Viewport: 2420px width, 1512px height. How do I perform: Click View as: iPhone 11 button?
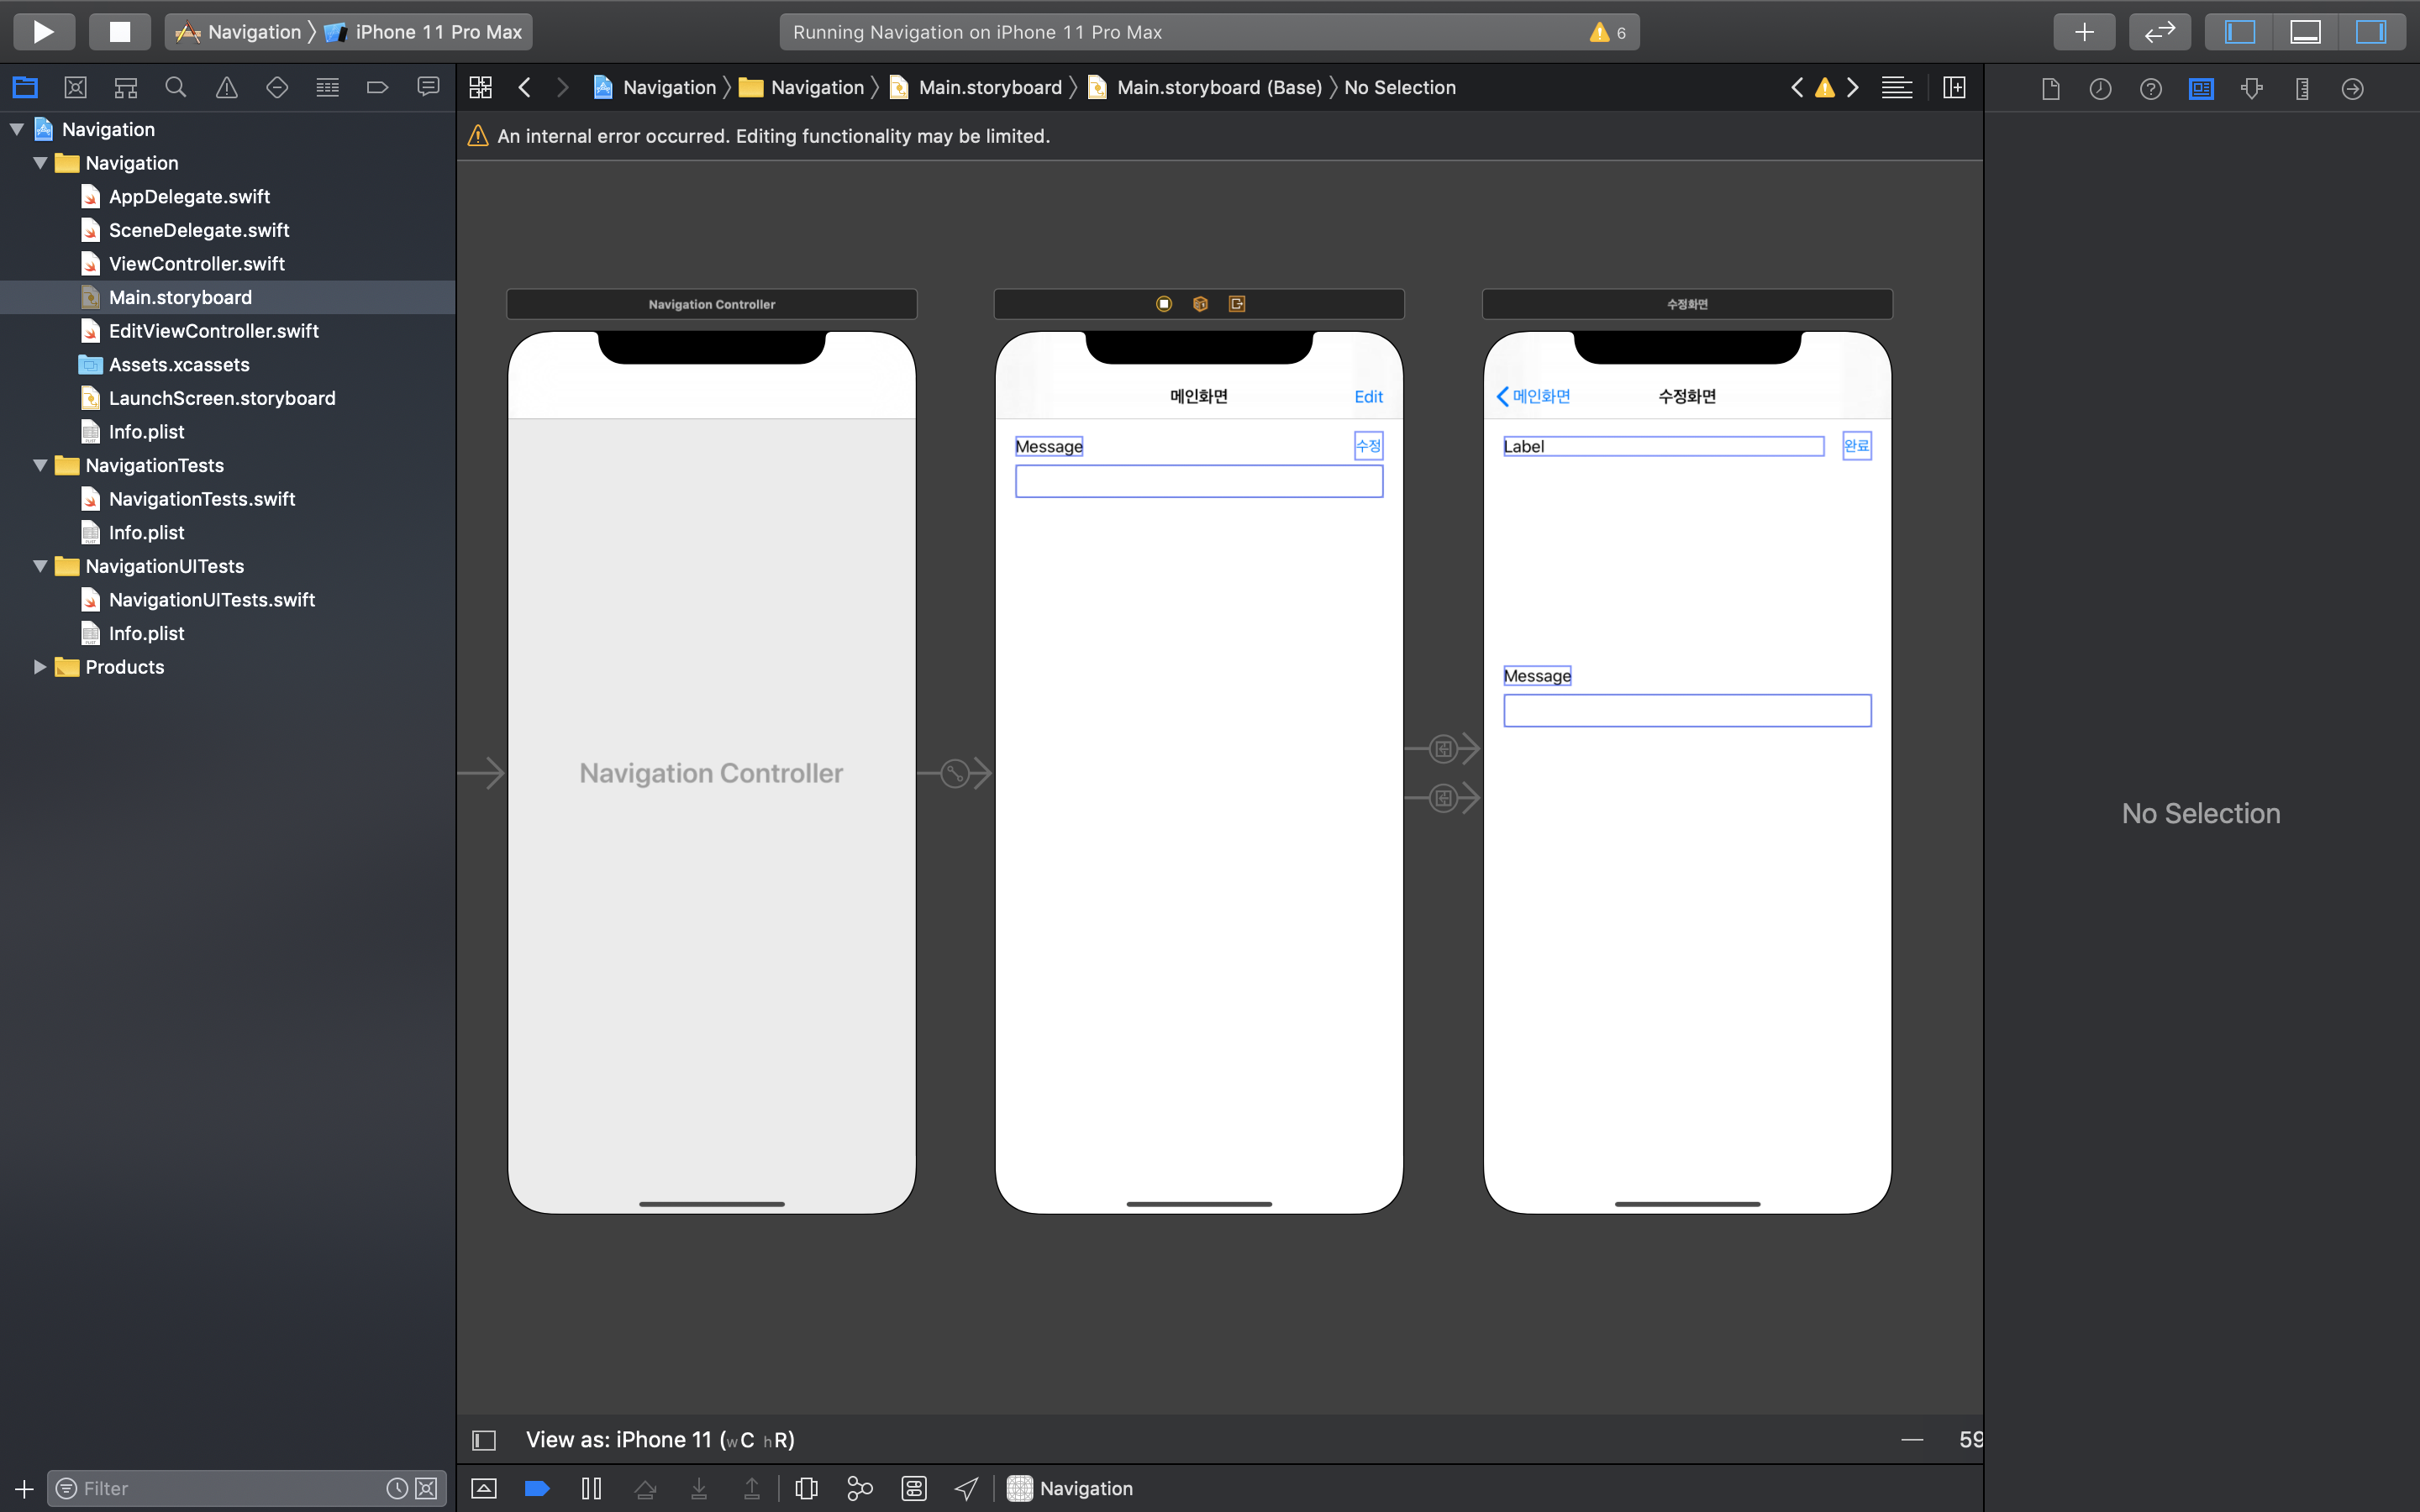click(x=660, y=1439)
